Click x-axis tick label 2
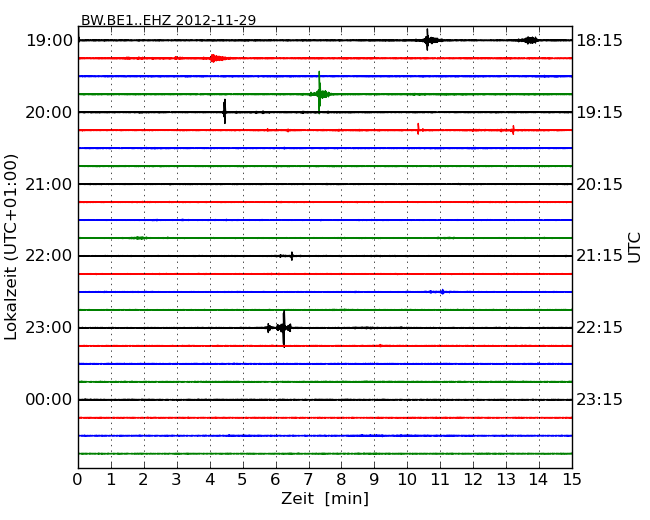Image resolution: width=650 pixels, height=520 pixels. [143, 479]
